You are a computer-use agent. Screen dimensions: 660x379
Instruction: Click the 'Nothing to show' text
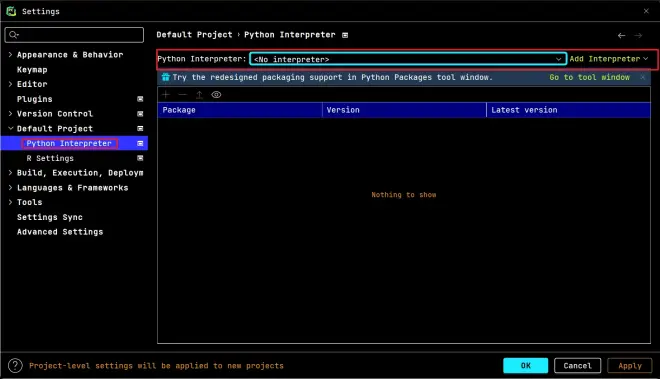(x=404, y=195)
